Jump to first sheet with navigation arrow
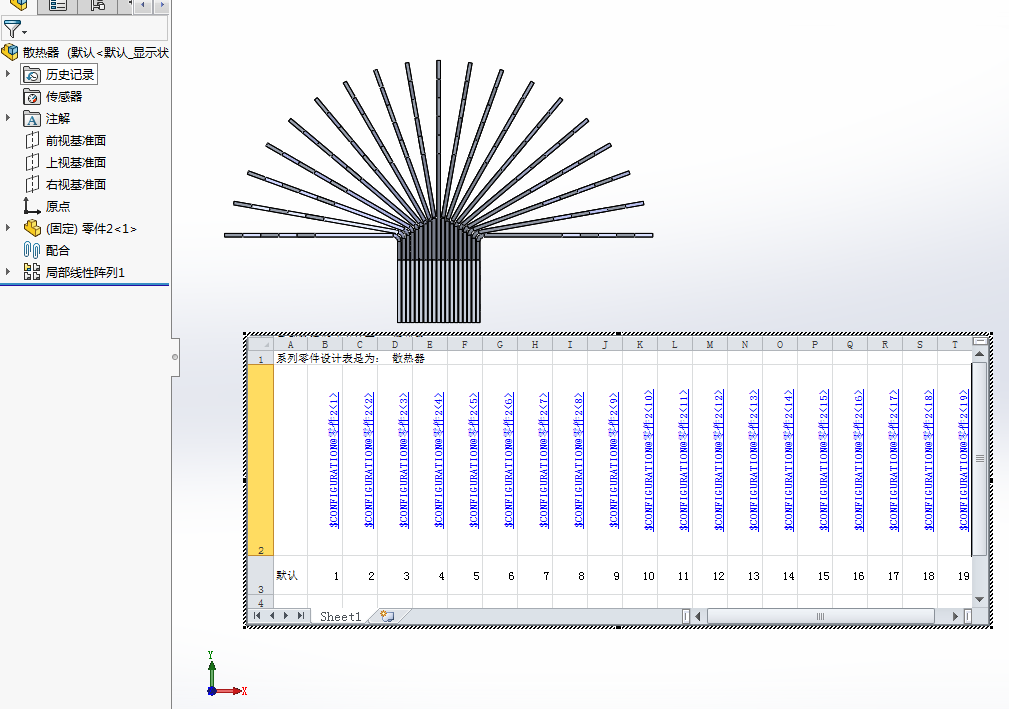 257,616
